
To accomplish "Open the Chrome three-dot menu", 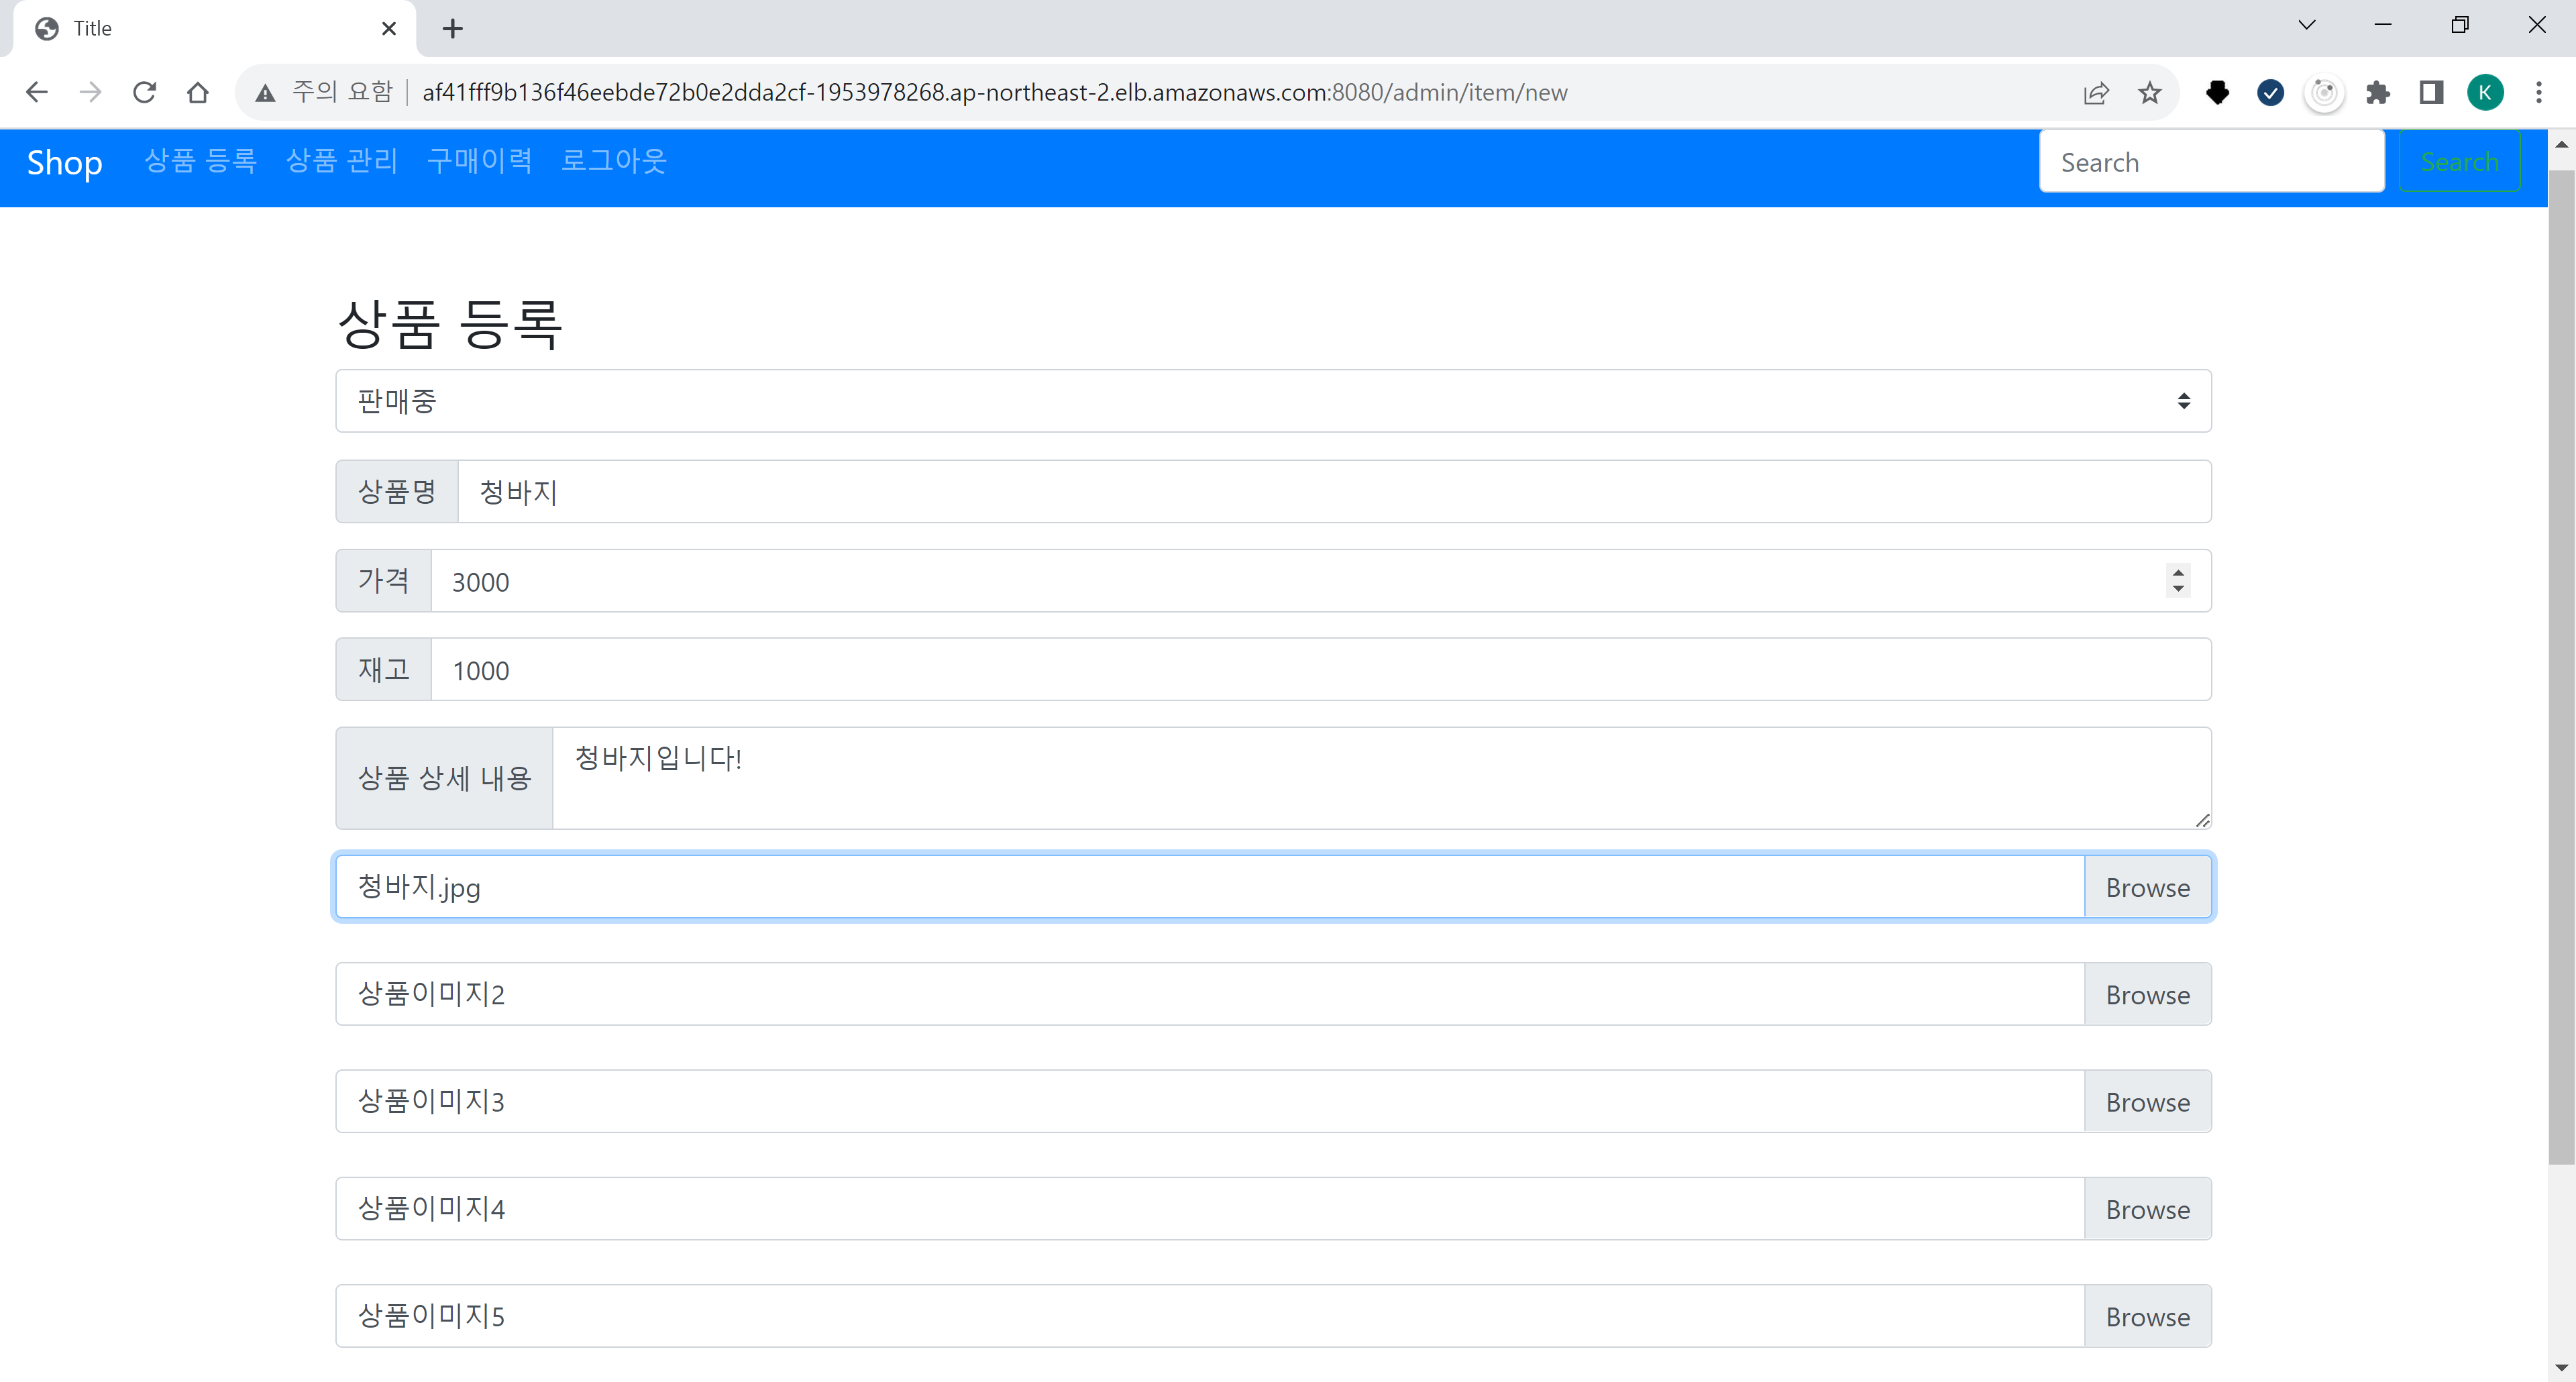I will (x=2539, y=92).
